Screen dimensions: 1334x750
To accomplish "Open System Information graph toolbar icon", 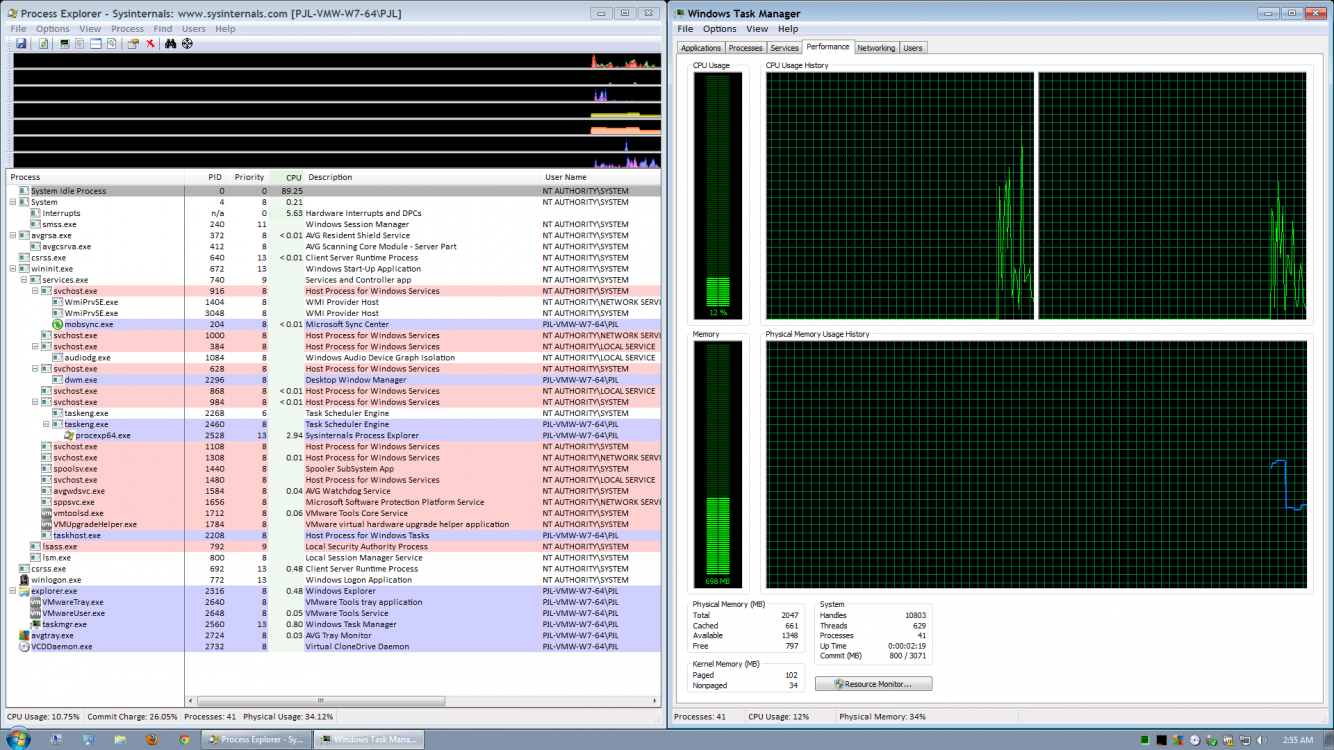I will pos(64,44).
